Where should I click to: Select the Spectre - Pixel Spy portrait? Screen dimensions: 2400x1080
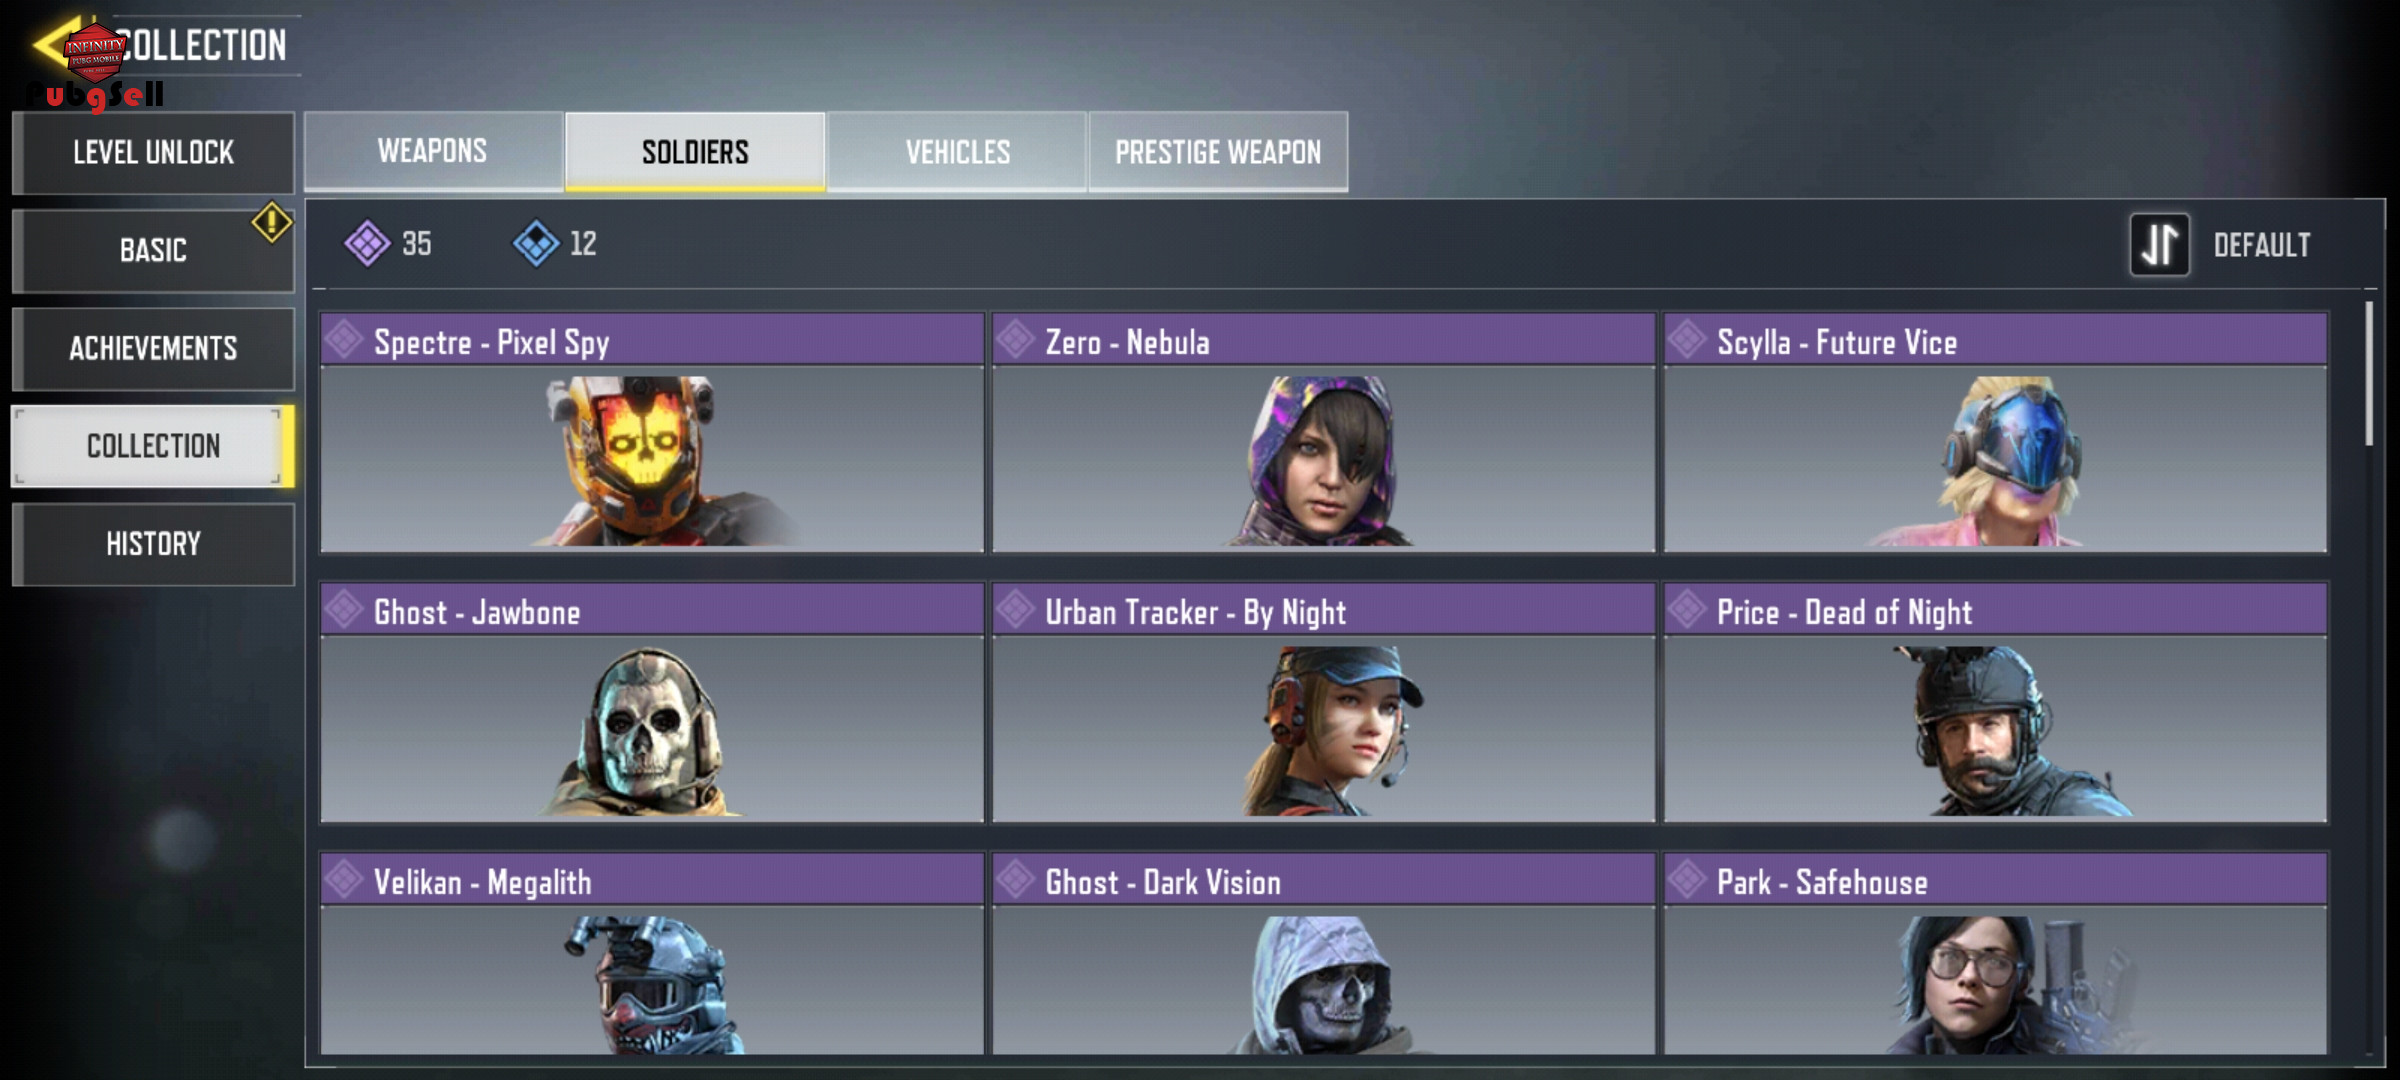[x=652, y=460]
